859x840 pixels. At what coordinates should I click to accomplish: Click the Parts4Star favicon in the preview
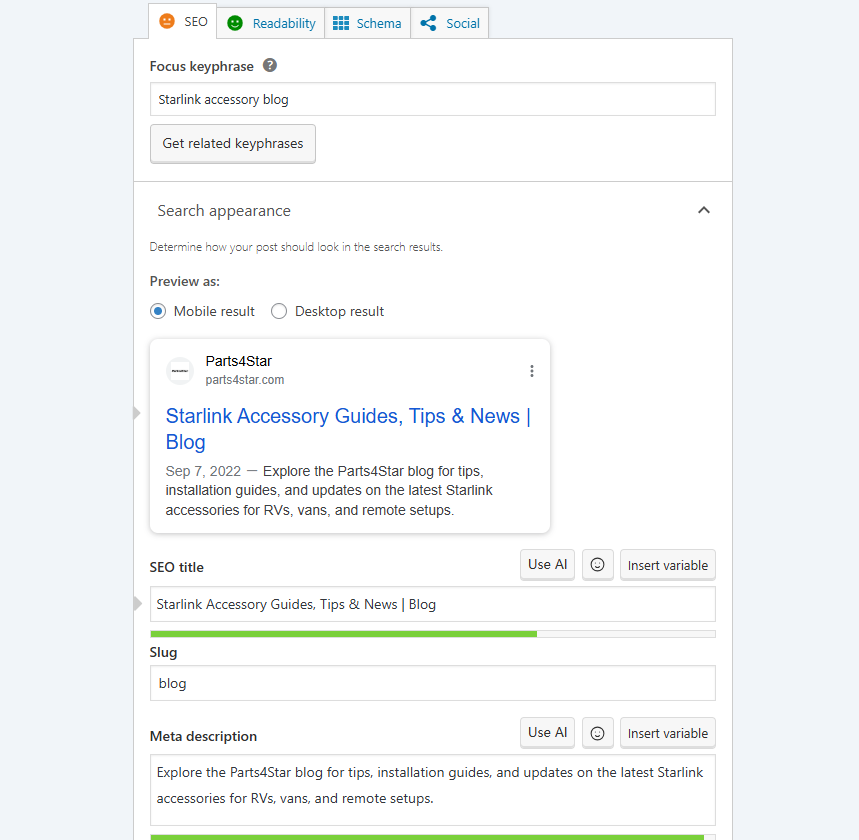pyautogui.click(x=179, y=371)
